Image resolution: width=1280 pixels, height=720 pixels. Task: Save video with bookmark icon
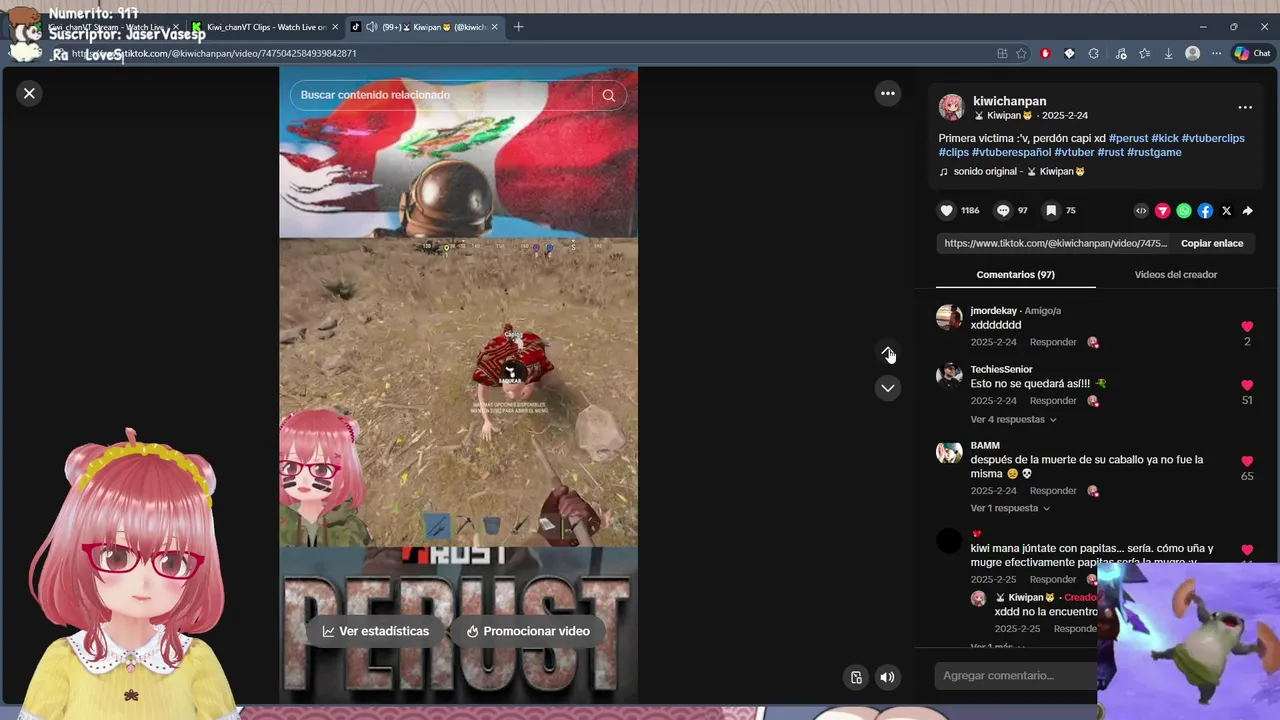coord(1051,210)
